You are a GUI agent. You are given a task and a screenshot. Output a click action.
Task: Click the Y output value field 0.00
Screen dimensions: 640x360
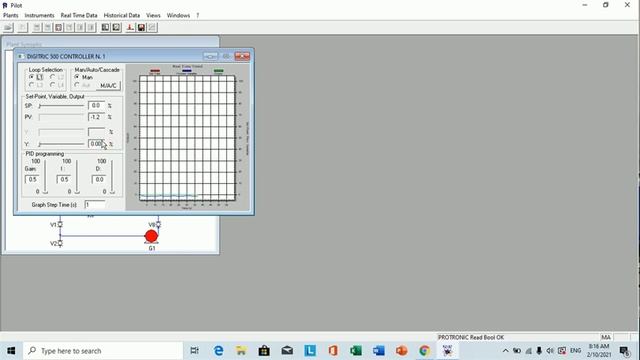tap(96, 144)
